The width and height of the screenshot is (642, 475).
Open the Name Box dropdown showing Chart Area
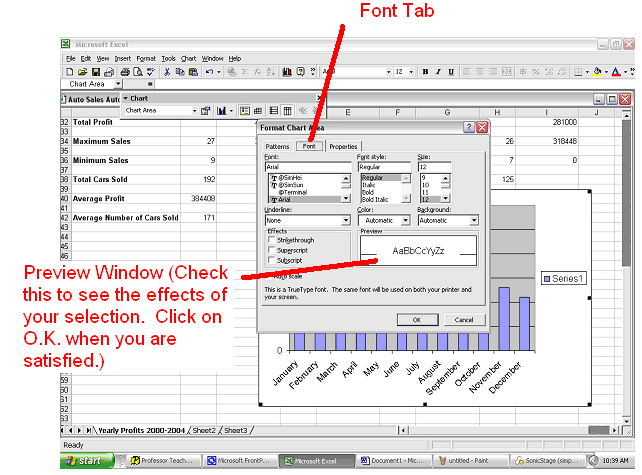point(118,84)
